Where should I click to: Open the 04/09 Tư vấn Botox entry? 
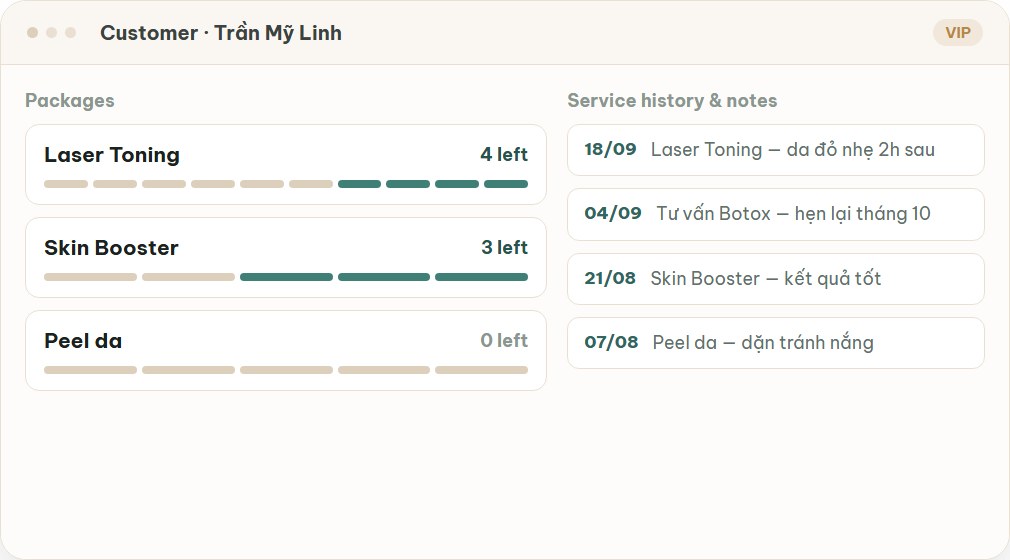pos(776,214)
